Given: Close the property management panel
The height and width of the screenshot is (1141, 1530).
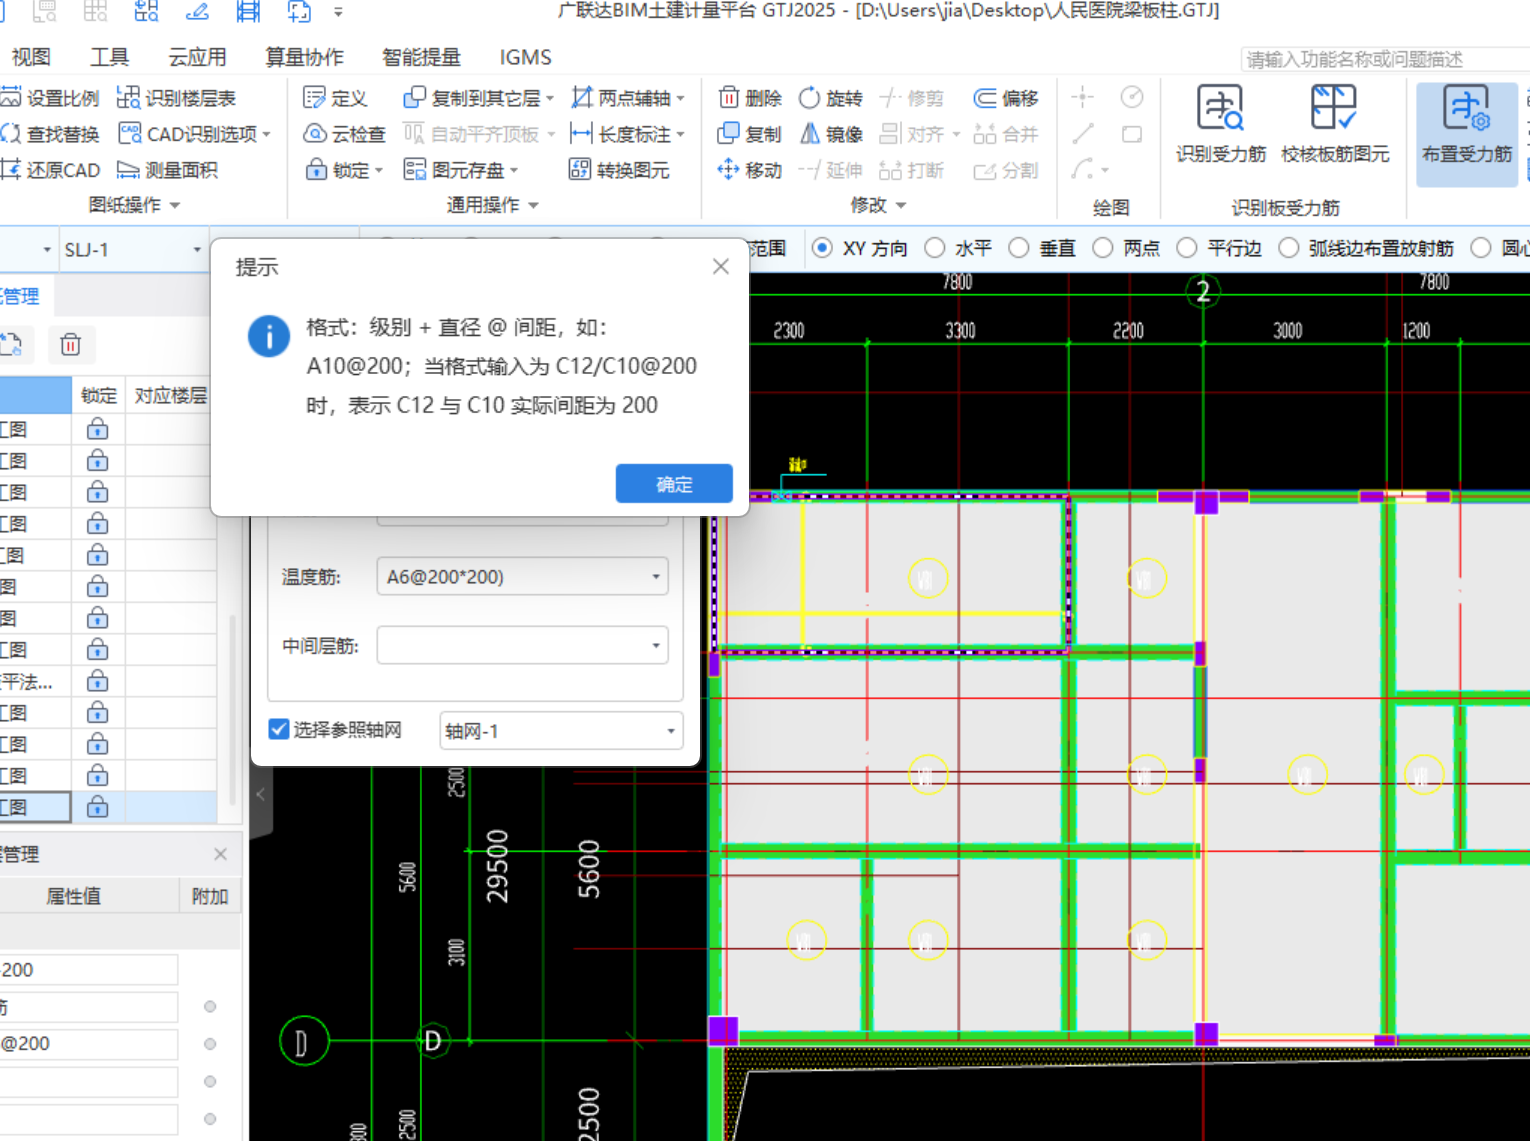Looking at the screenshot, I should [x=220, y=854].
